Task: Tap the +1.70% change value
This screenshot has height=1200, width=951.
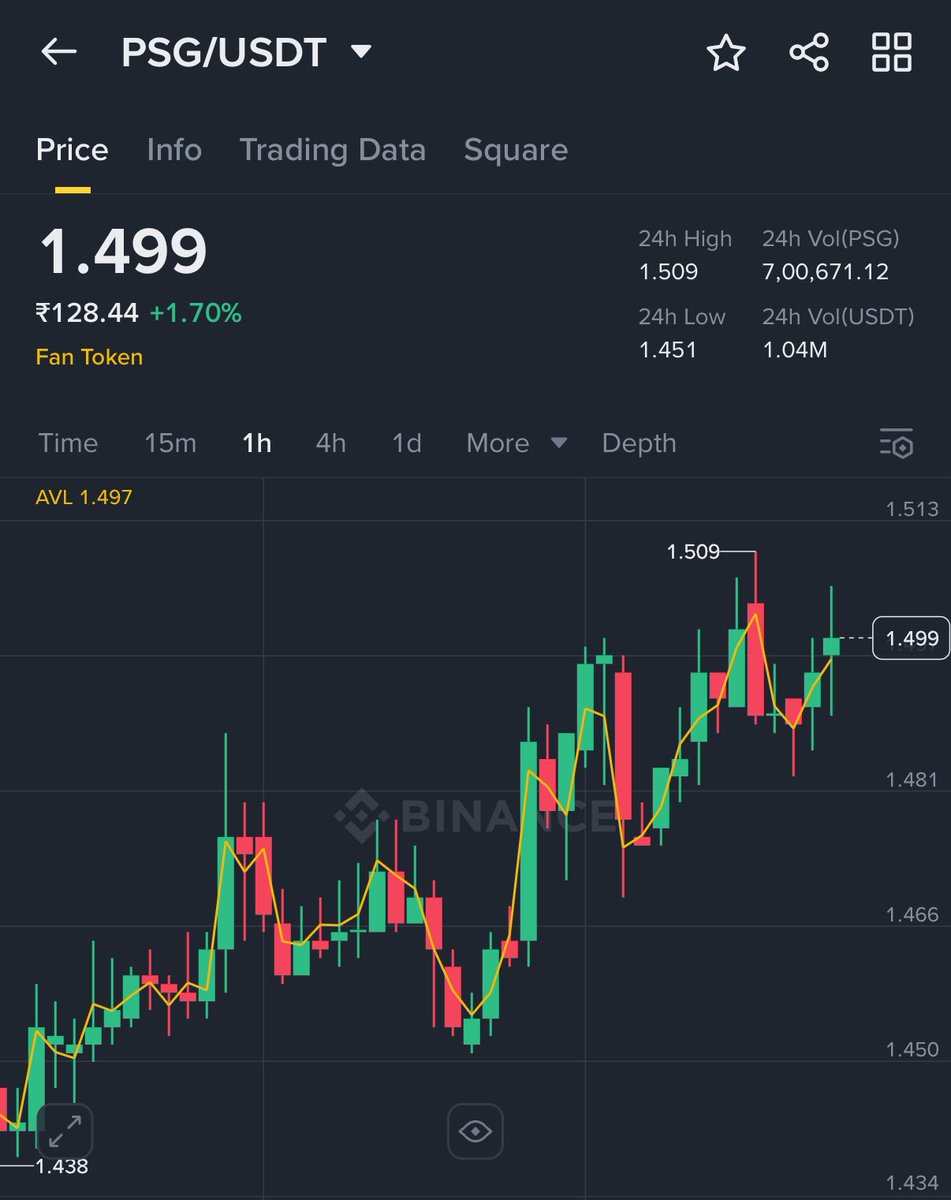Action: pos(195,313)
